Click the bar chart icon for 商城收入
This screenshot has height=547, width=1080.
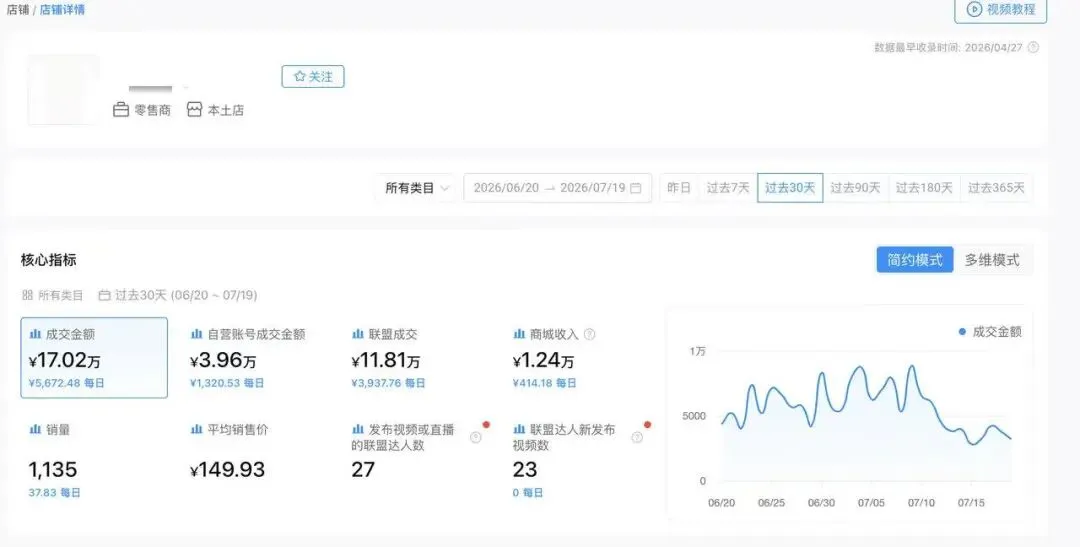coord(519,334)
